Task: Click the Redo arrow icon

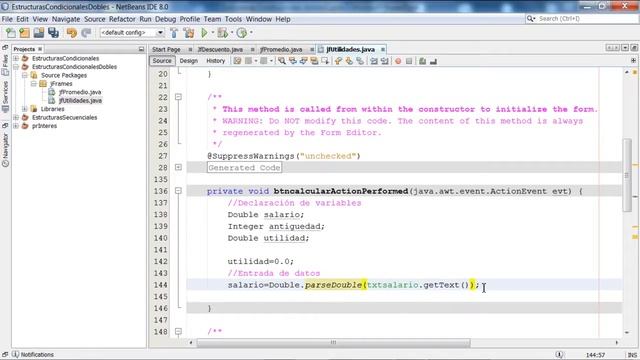Action: [86, 33]
